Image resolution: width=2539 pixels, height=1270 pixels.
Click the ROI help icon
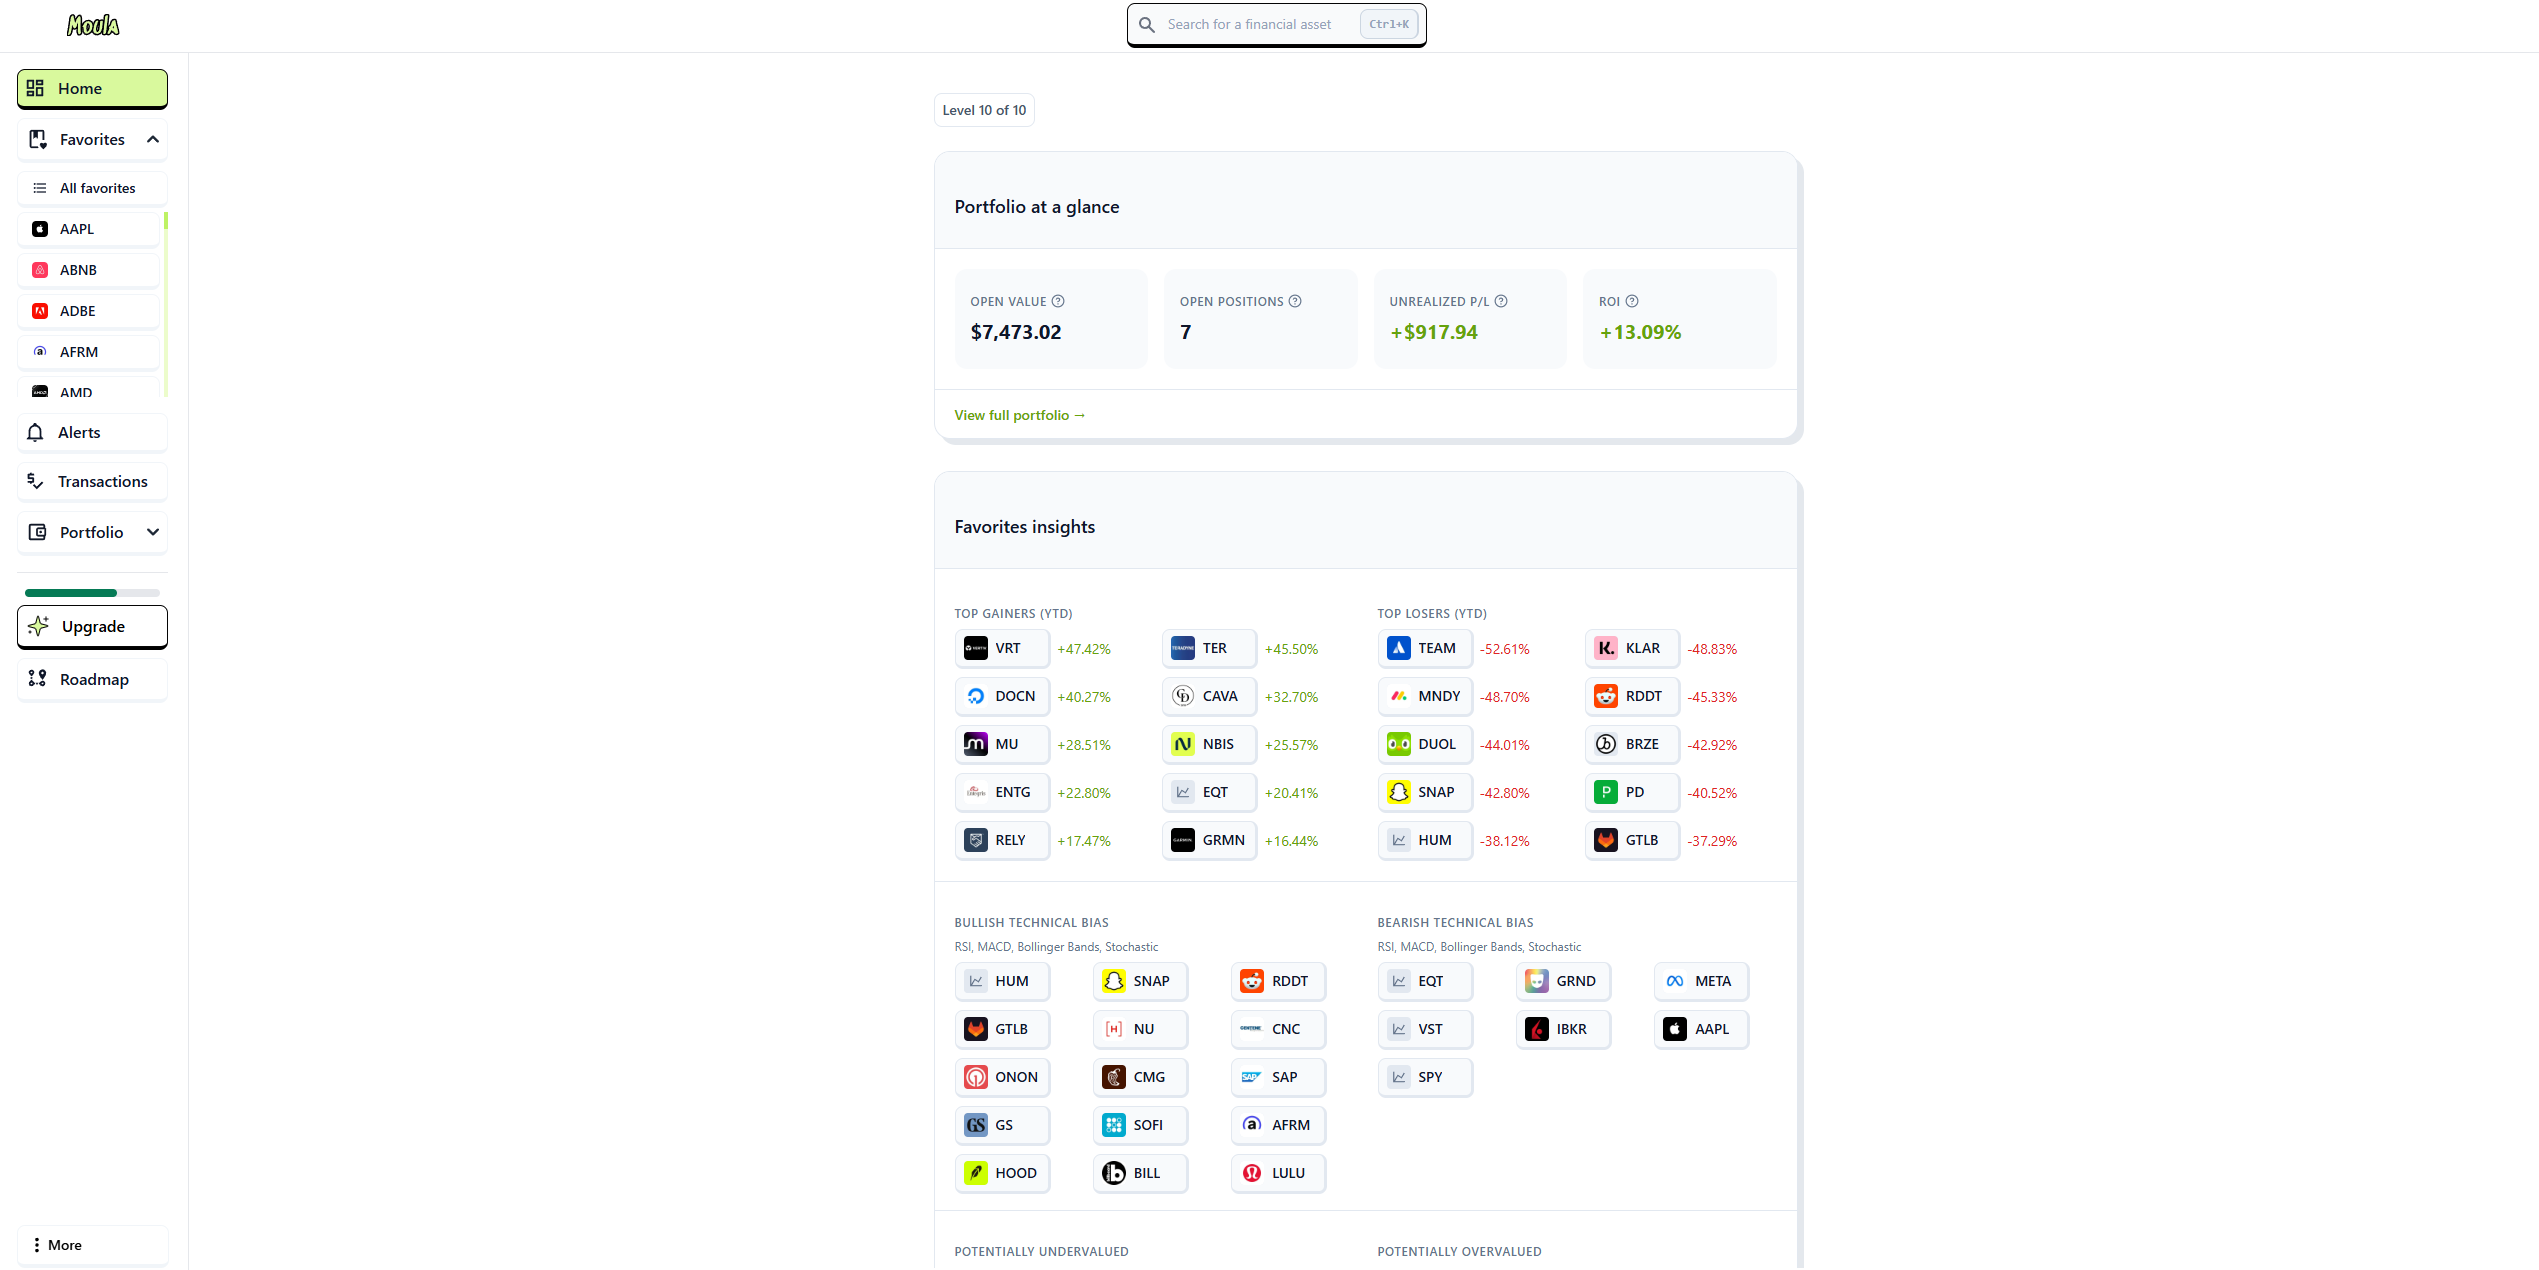[x=1632, y=301]
